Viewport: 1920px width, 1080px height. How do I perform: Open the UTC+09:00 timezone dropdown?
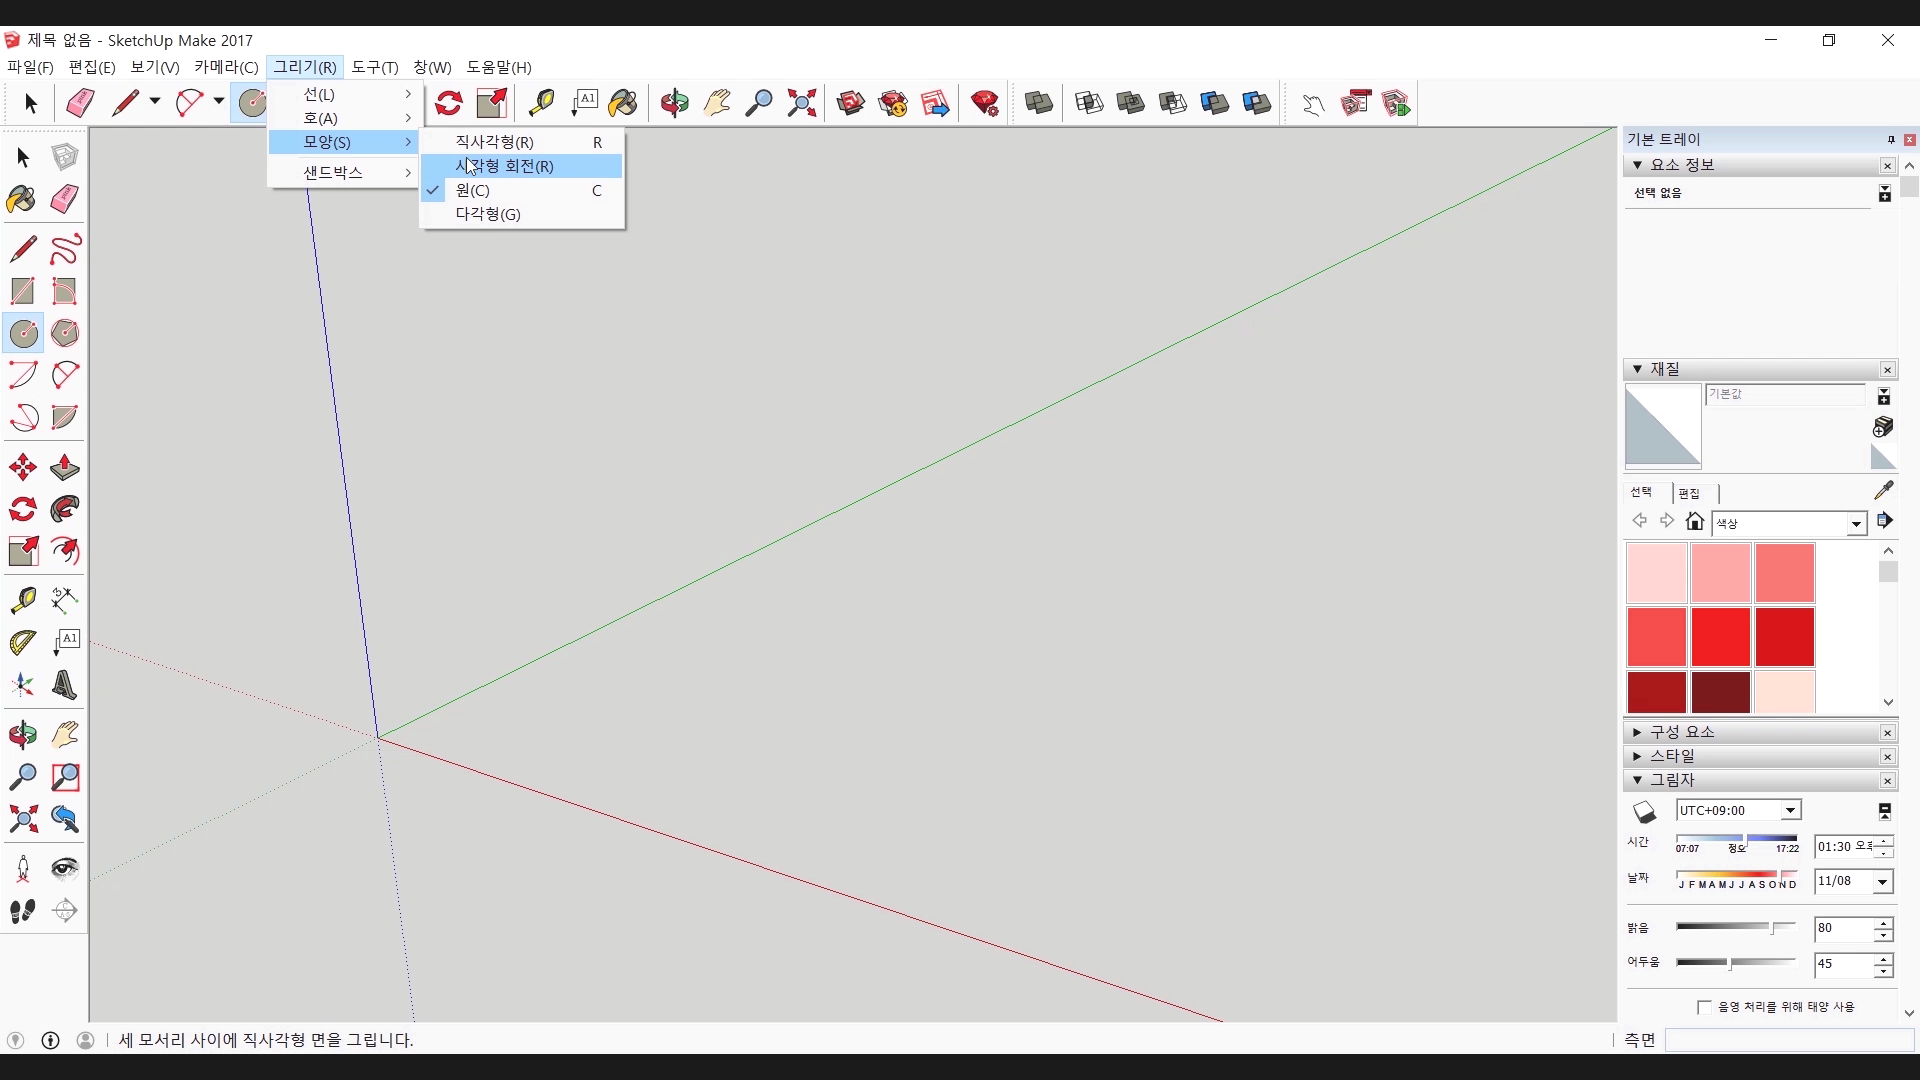click(x=1790, y=811)
